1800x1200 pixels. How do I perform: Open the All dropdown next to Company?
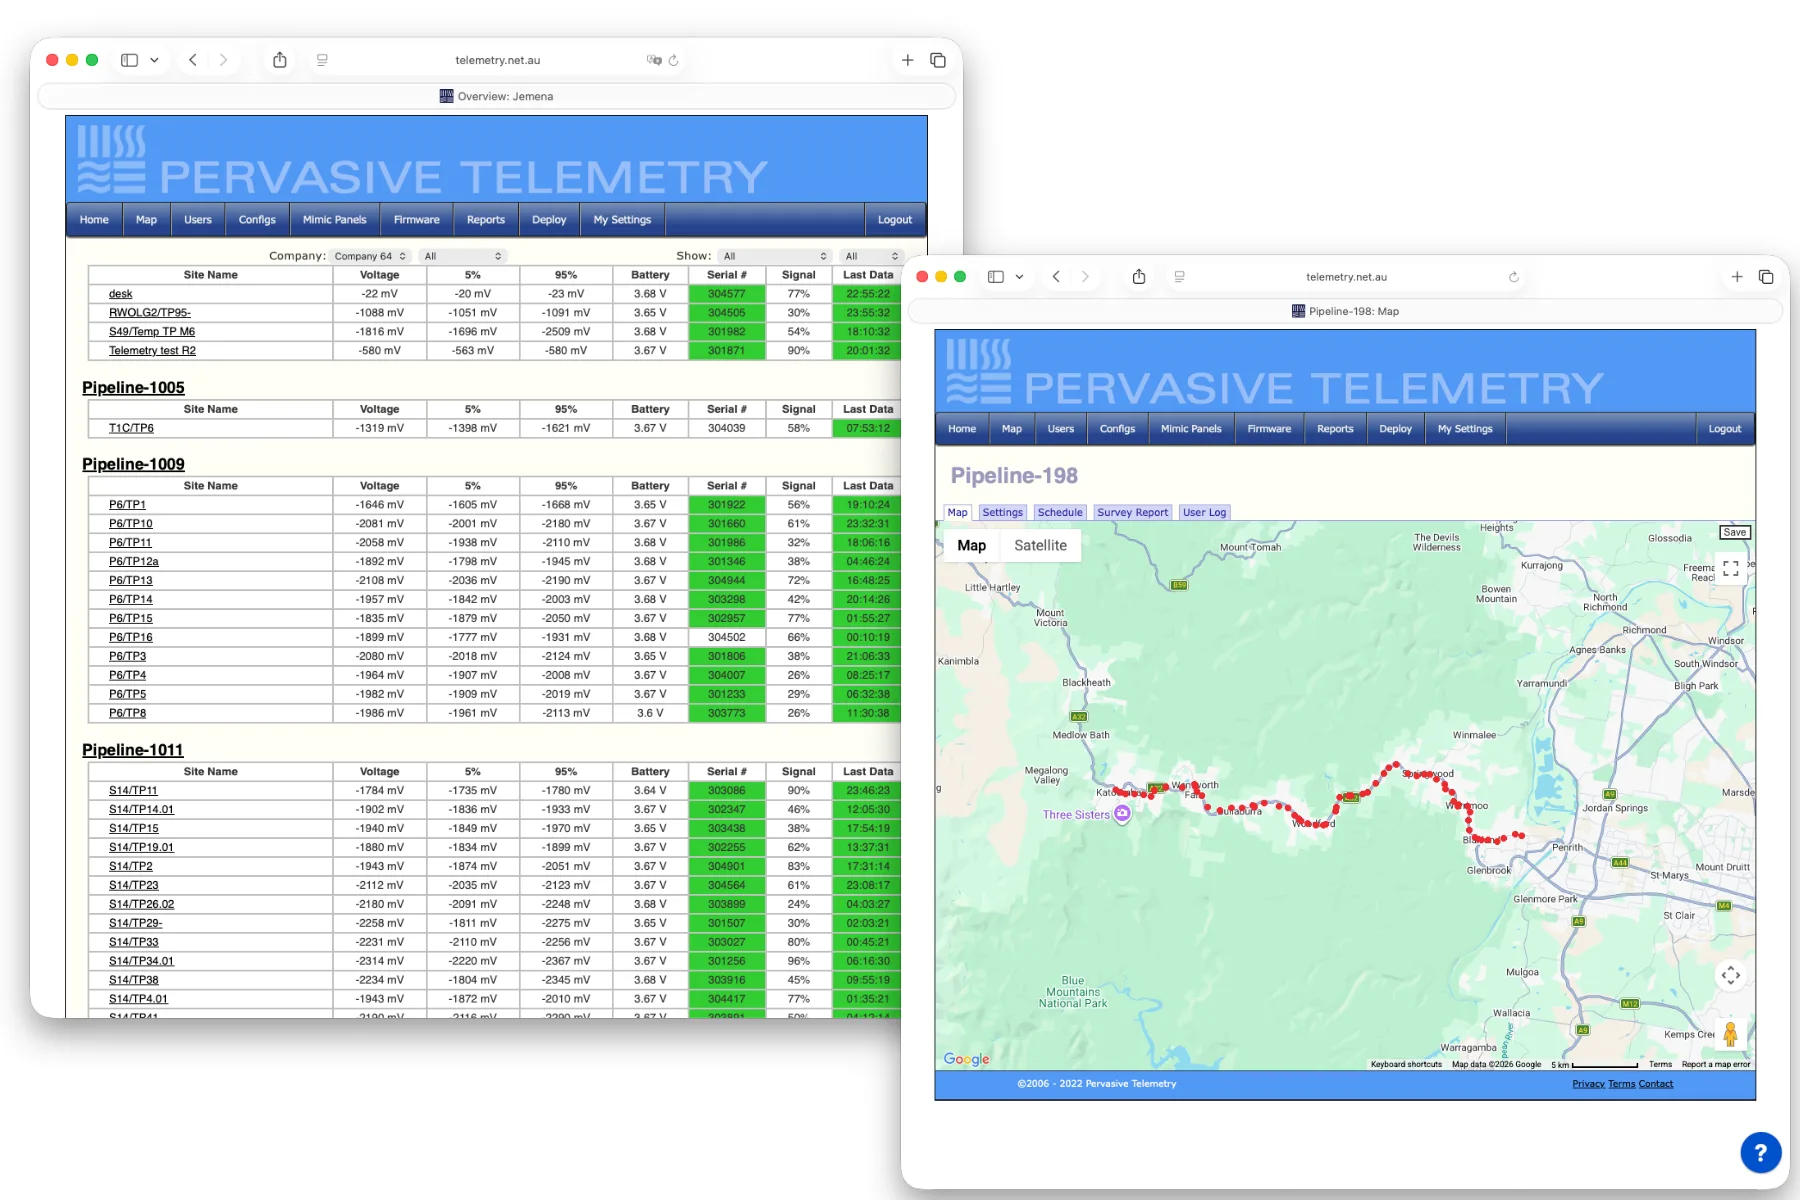tap(461, 256)
